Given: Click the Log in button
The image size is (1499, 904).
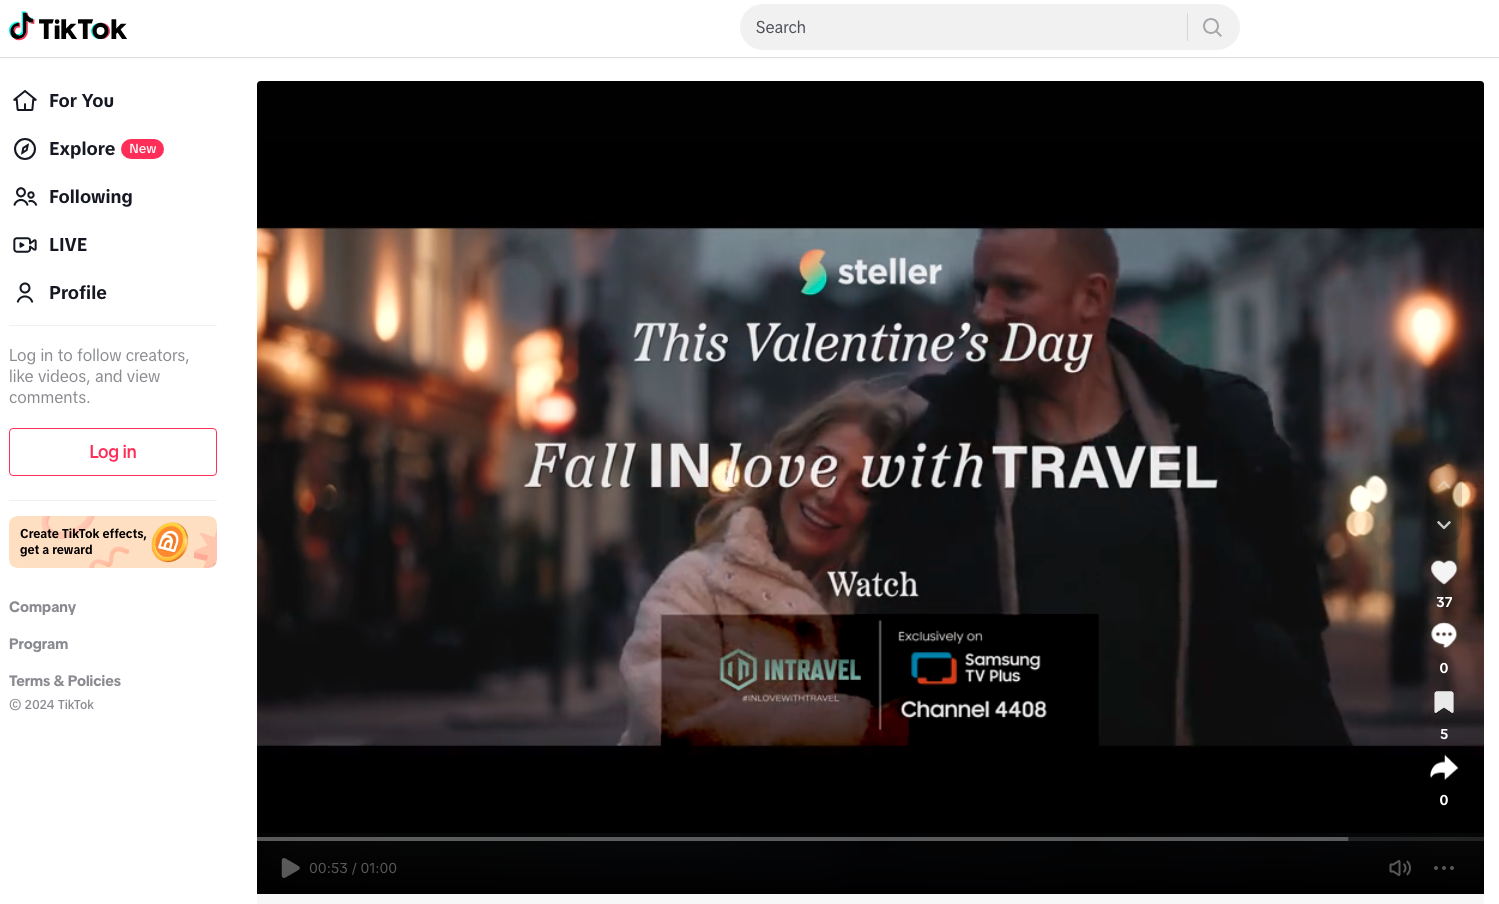Looking at the screenshot, I should [113, 452].
